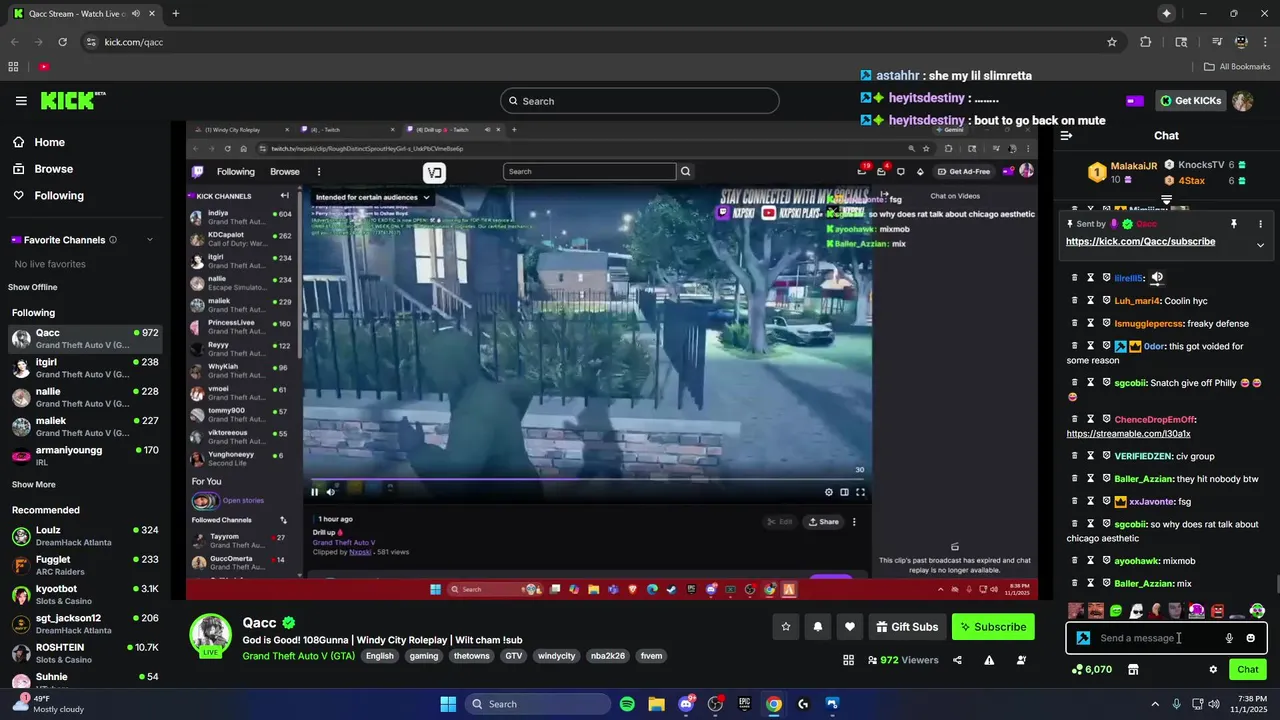Collapse the chat panel with arrow icon

click(x=1067, y=136)
